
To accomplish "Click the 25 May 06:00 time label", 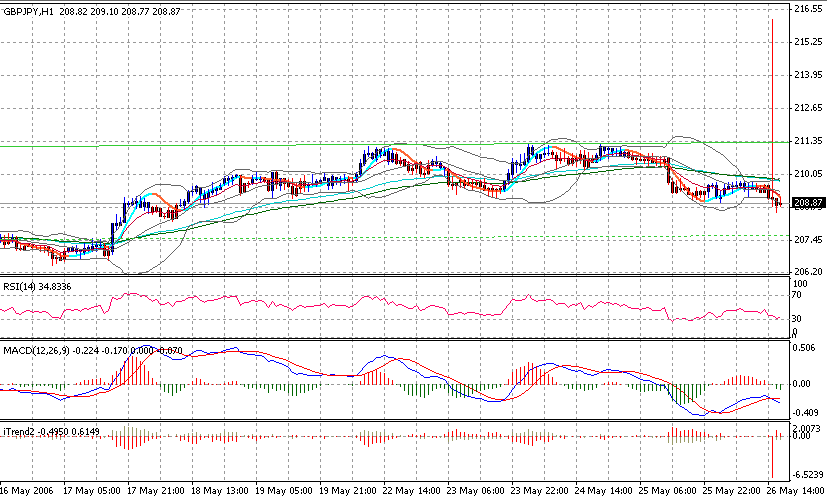I will 668,491.
